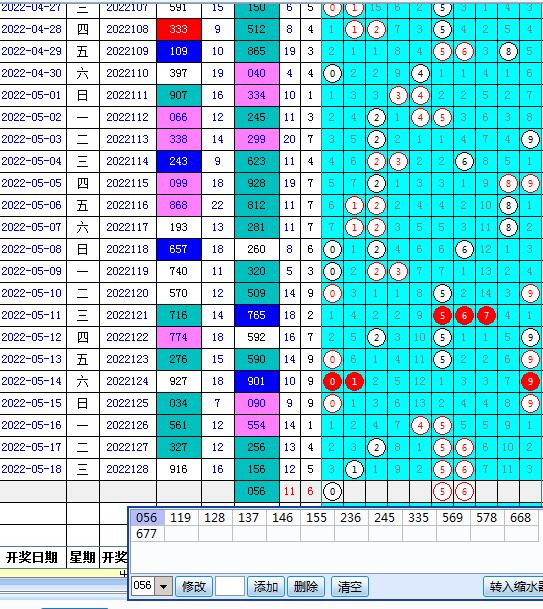This screenshot has height=609, width=543.
Task: Click the 添加 button
Action: pos(266,586)
